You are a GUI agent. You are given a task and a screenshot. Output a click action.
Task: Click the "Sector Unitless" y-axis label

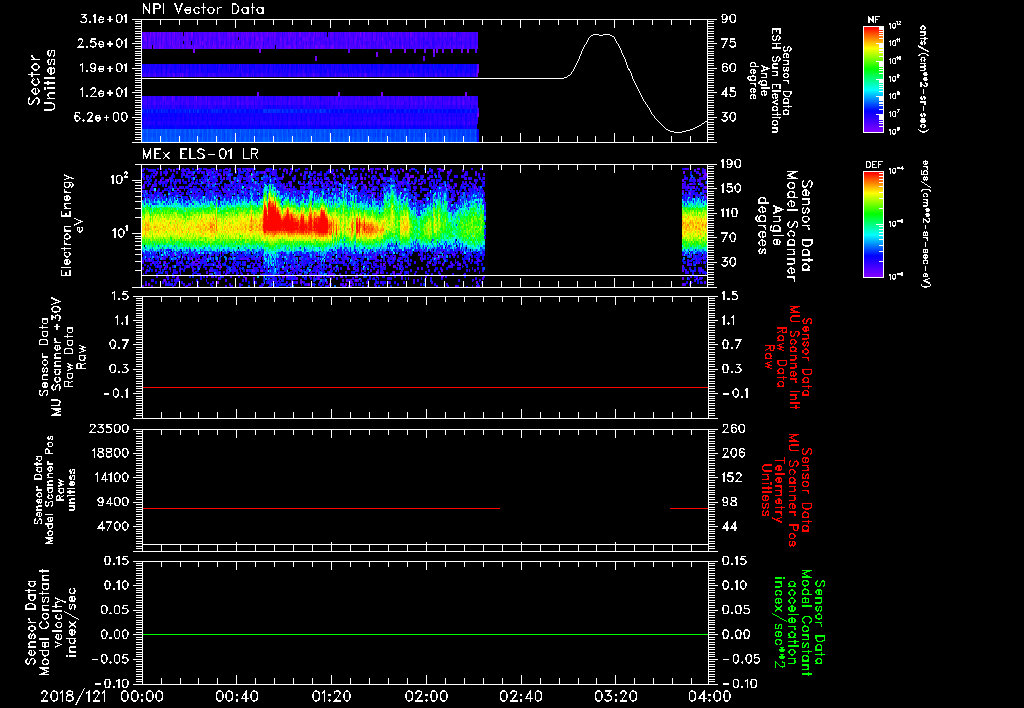tap(42, 80)
